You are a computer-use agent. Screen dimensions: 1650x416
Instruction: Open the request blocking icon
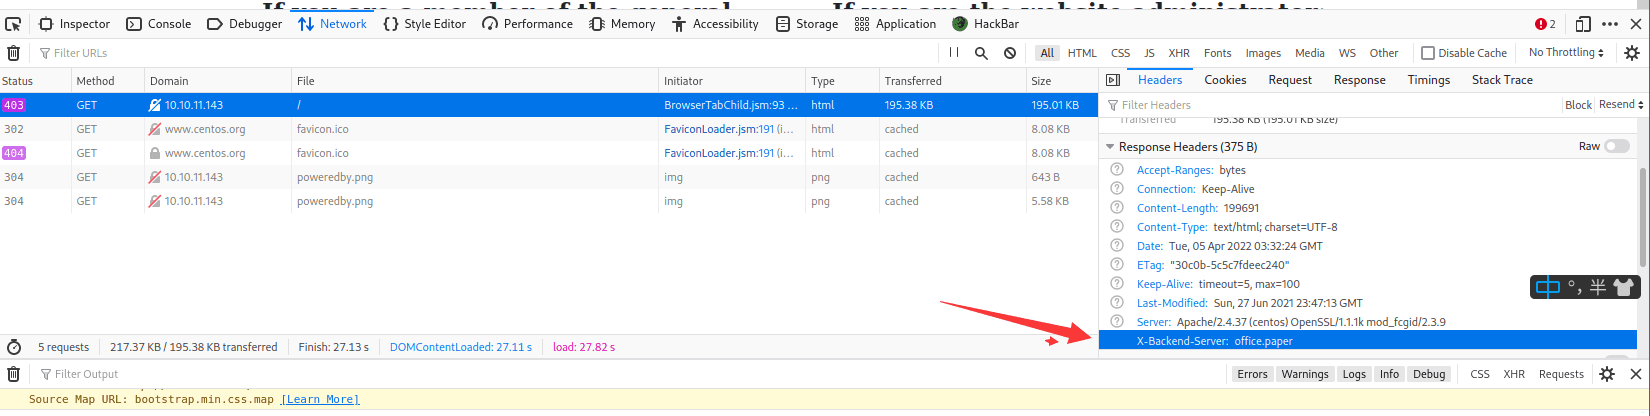[x=1010, y=53]
